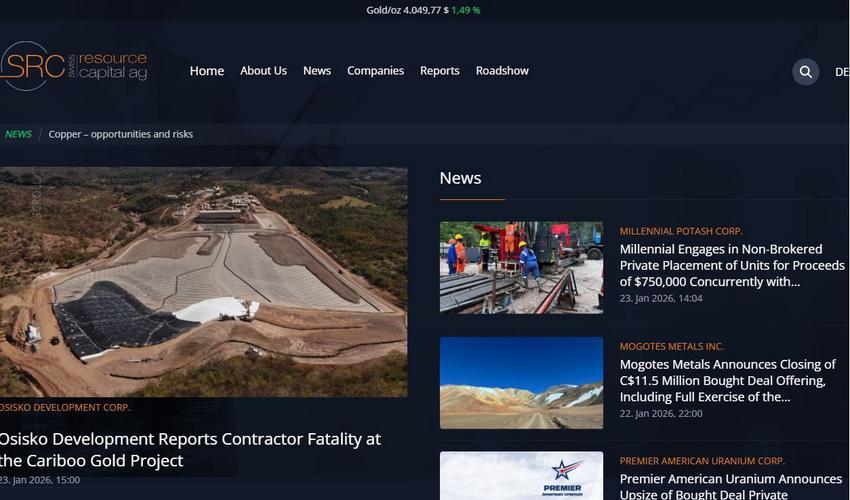Click the green NEWS ticker label

[18, 134]
